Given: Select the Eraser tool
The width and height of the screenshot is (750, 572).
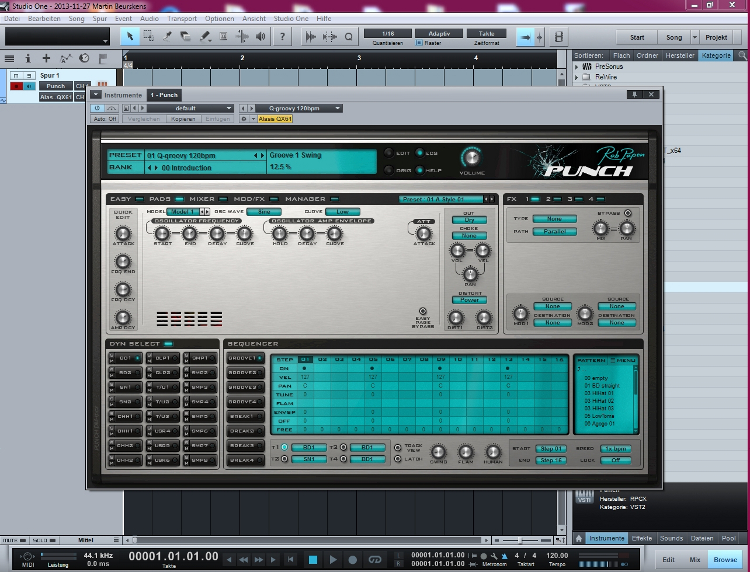Looking at the screenshot, I should 186,36.
